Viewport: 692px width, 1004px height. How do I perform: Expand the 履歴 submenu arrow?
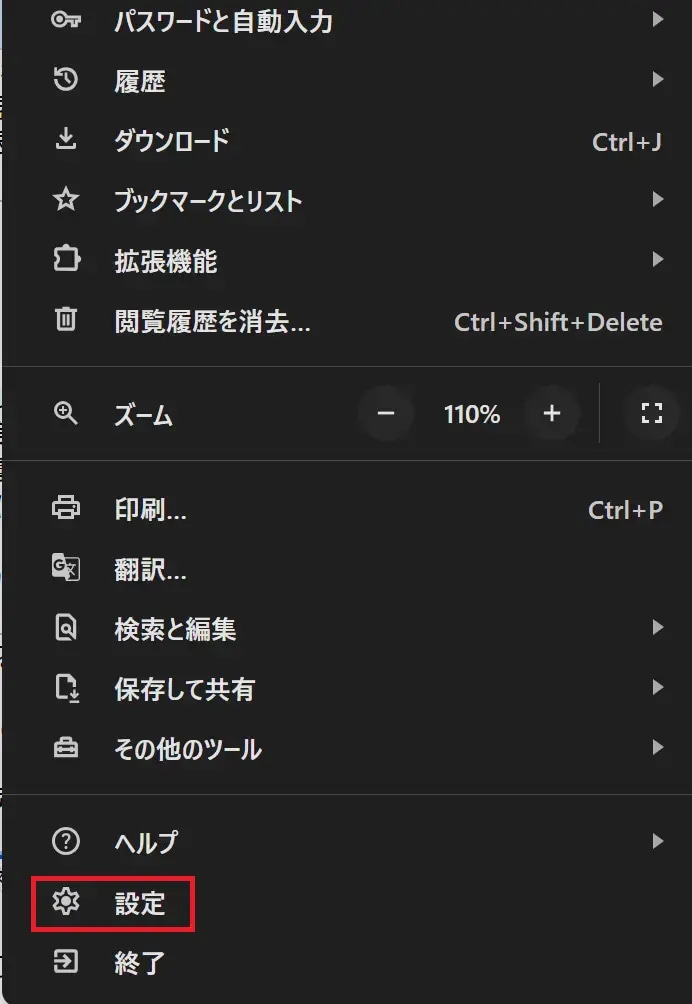657,80
